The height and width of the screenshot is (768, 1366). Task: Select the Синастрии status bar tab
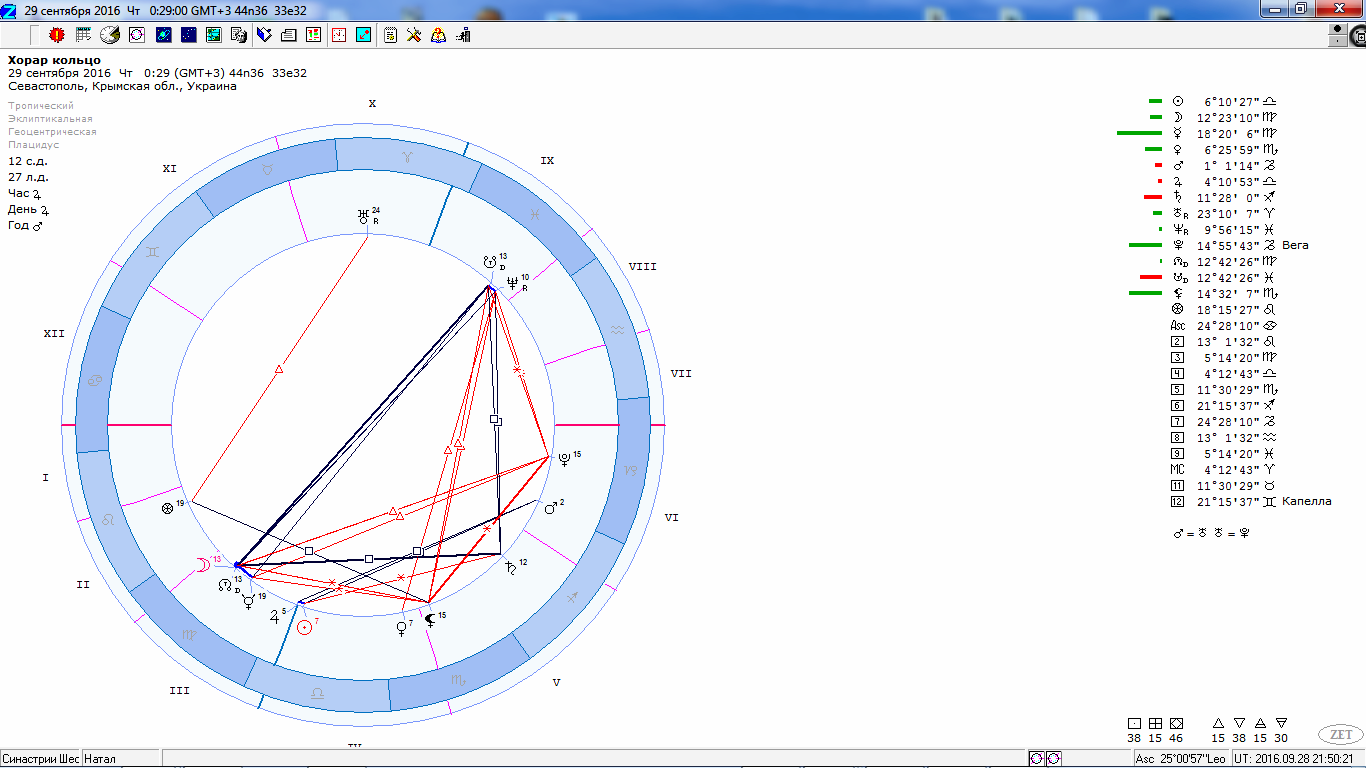(x=41, y=759)
